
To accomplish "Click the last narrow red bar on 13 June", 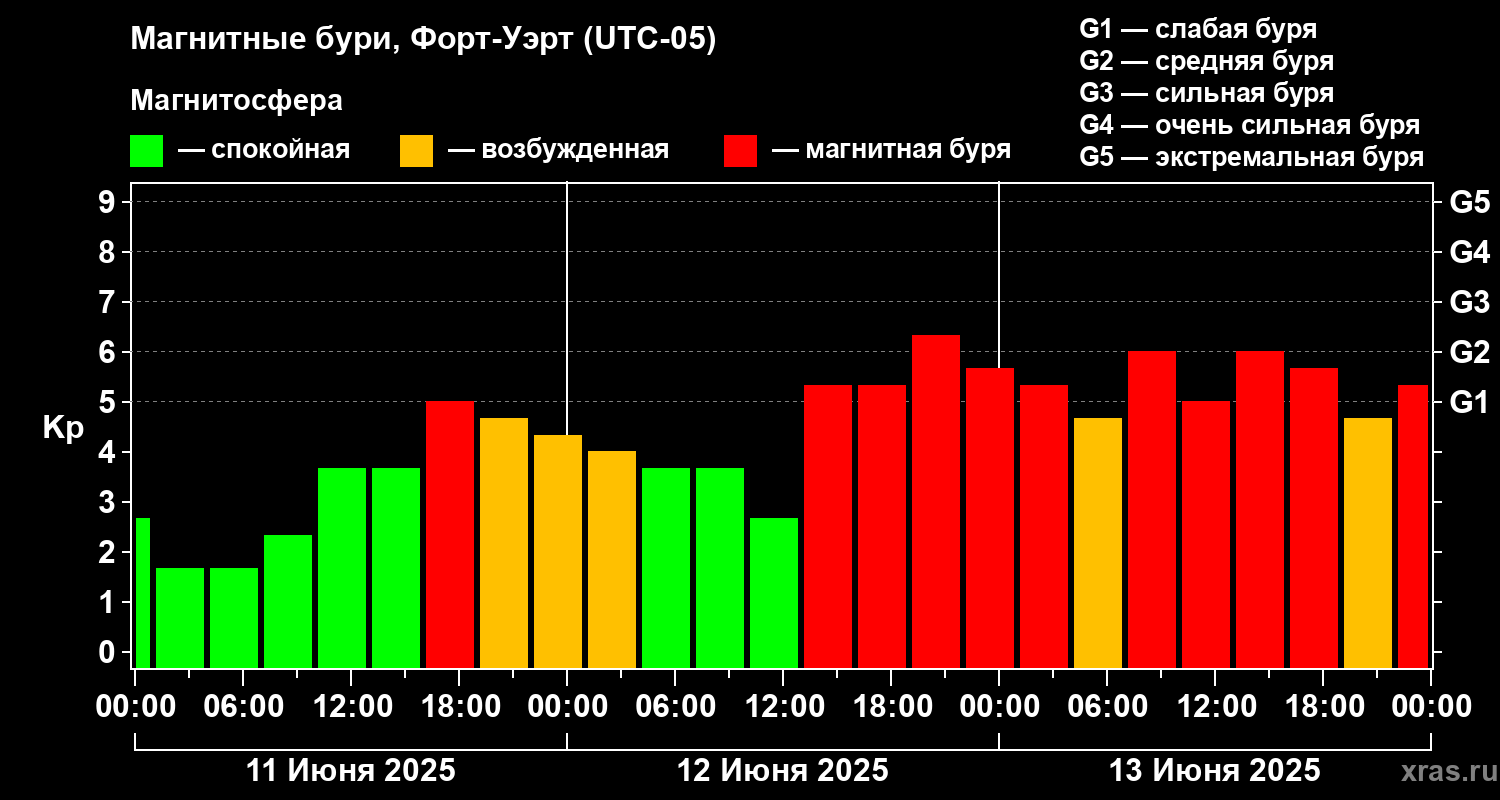I will tap(1413, 526).
